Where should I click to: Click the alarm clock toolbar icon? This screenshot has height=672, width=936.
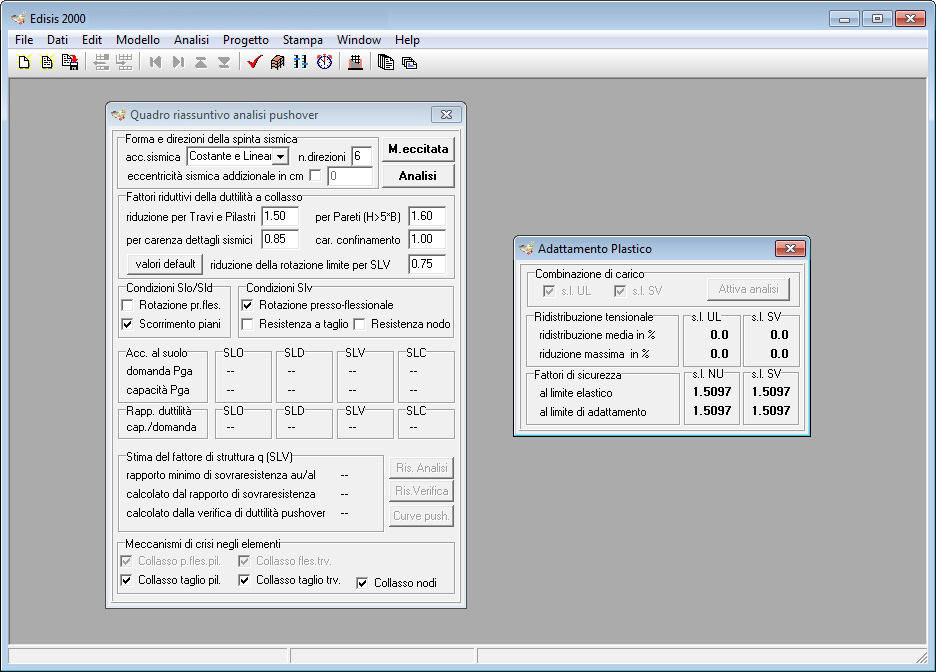click(x=324, y=62)
